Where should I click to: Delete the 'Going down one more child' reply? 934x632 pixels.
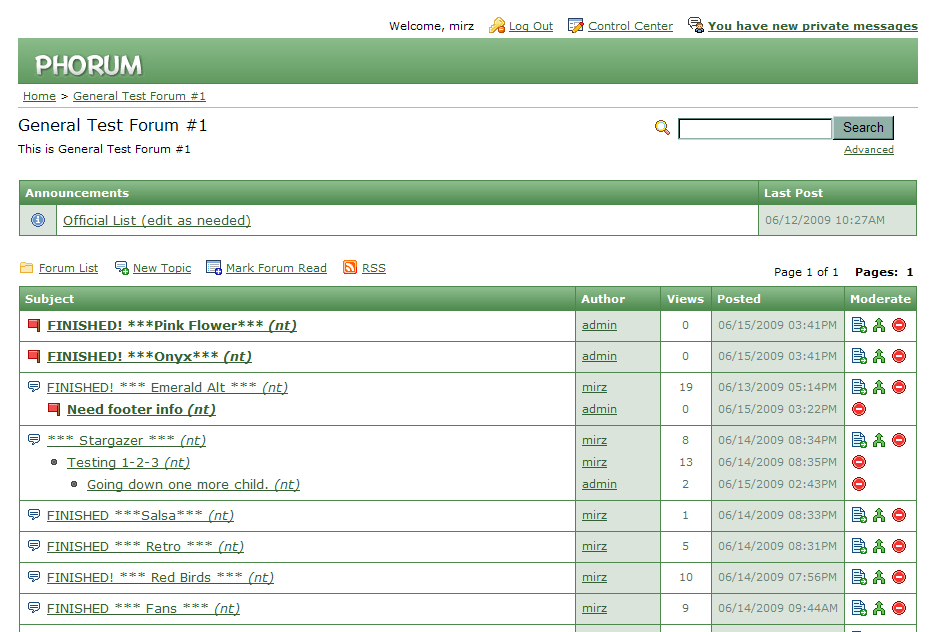(859, 484)
